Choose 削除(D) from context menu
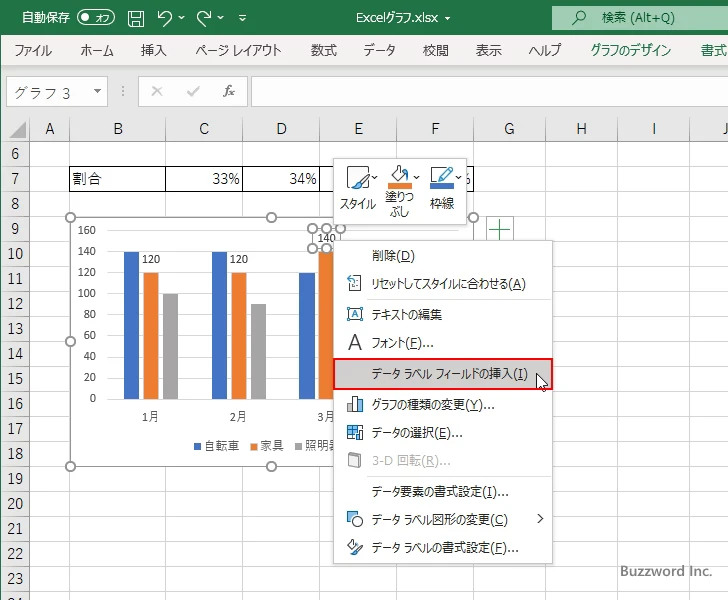 pyautogui.click(x=443, y=255)
